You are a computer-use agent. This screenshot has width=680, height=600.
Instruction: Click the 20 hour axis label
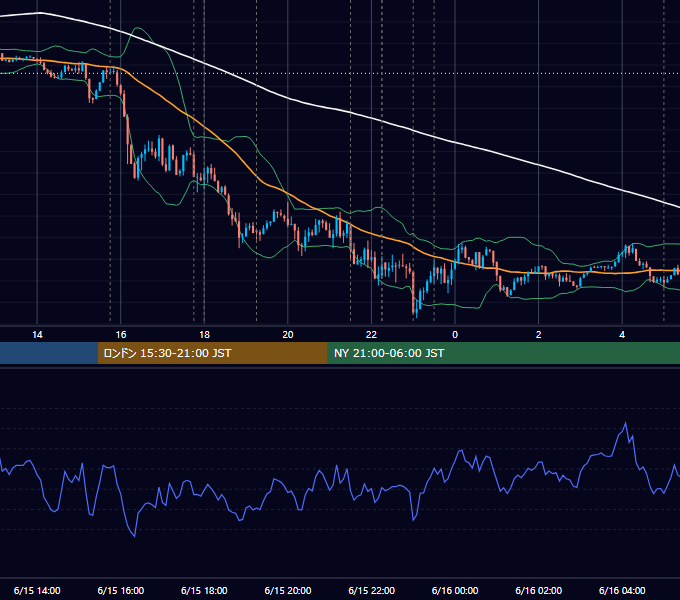click(x=288, y=335)
